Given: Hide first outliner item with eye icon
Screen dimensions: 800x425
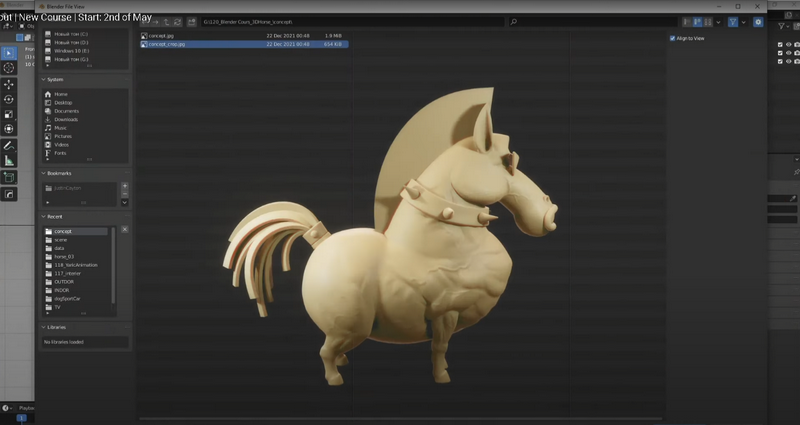Looking at the screenshot, I should [x=789, y=45].
